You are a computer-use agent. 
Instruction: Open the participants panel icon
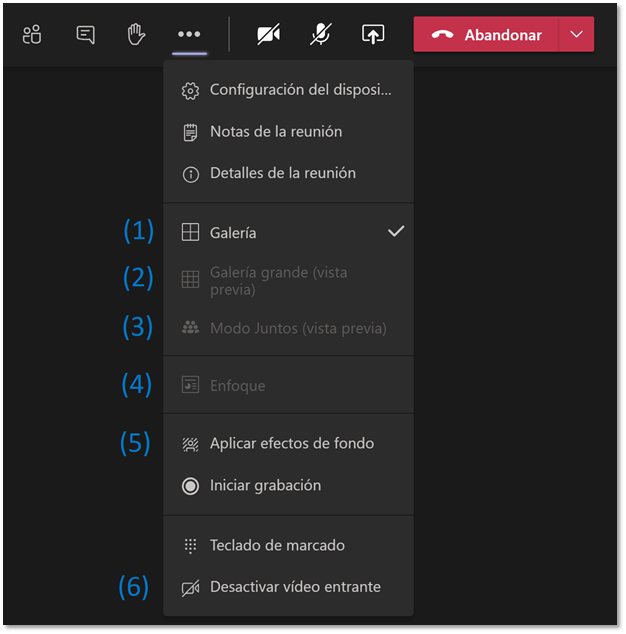32,34
